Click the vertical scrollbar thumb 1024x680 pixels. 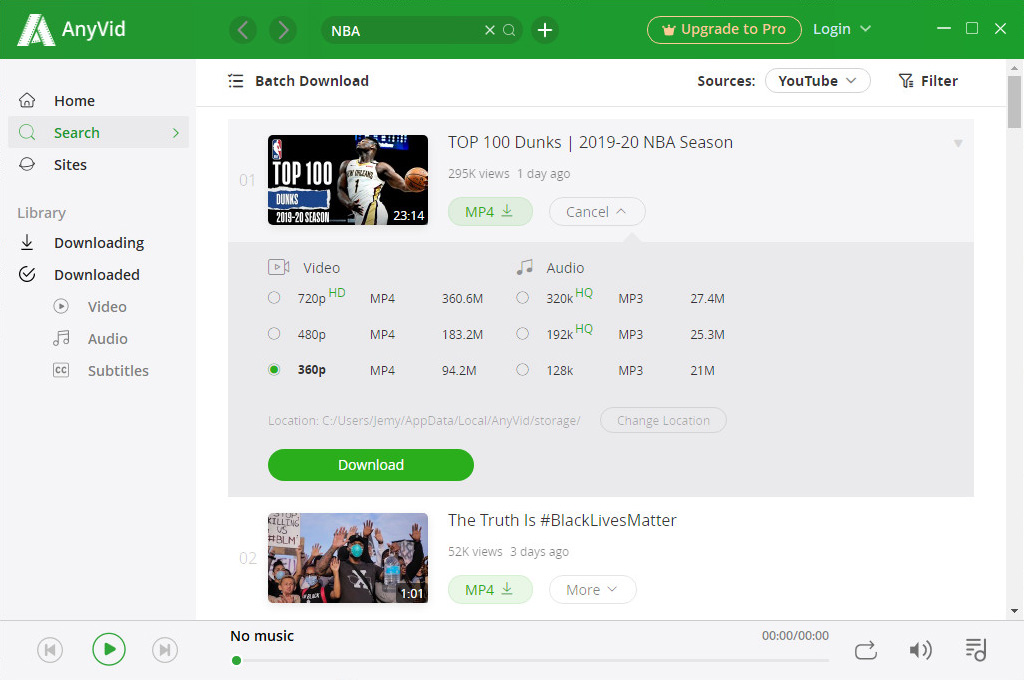(1014, 101)
